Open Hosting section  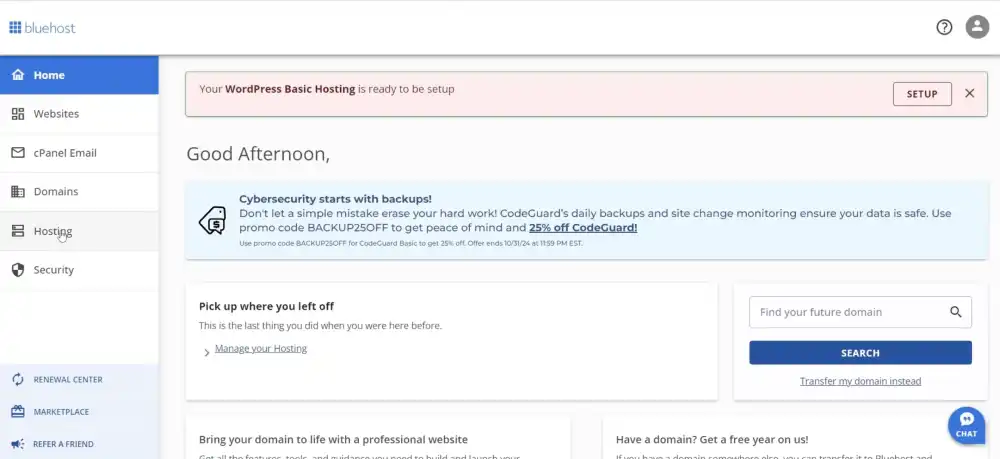pyautogui.click(x=79, y=231)
